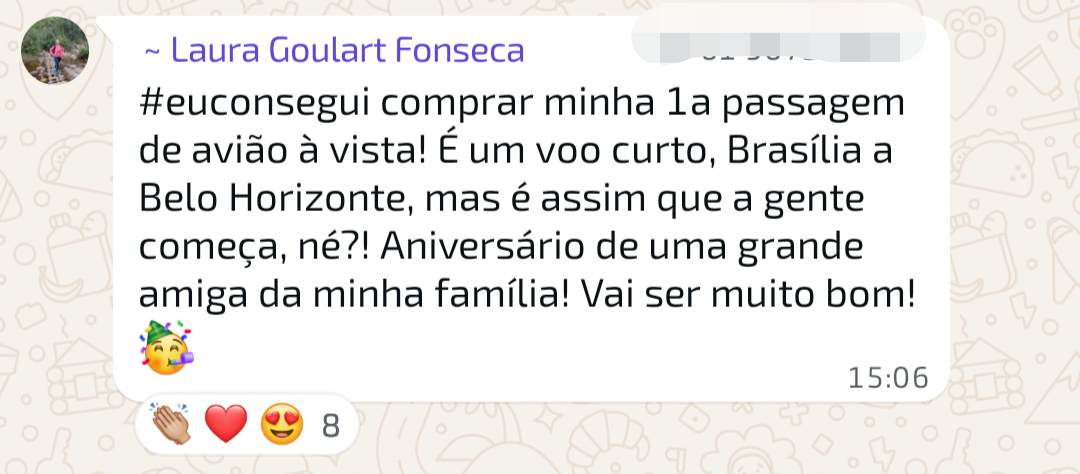Open Laura Goulart Fonseca's profile picture

[x=55, y=50]
